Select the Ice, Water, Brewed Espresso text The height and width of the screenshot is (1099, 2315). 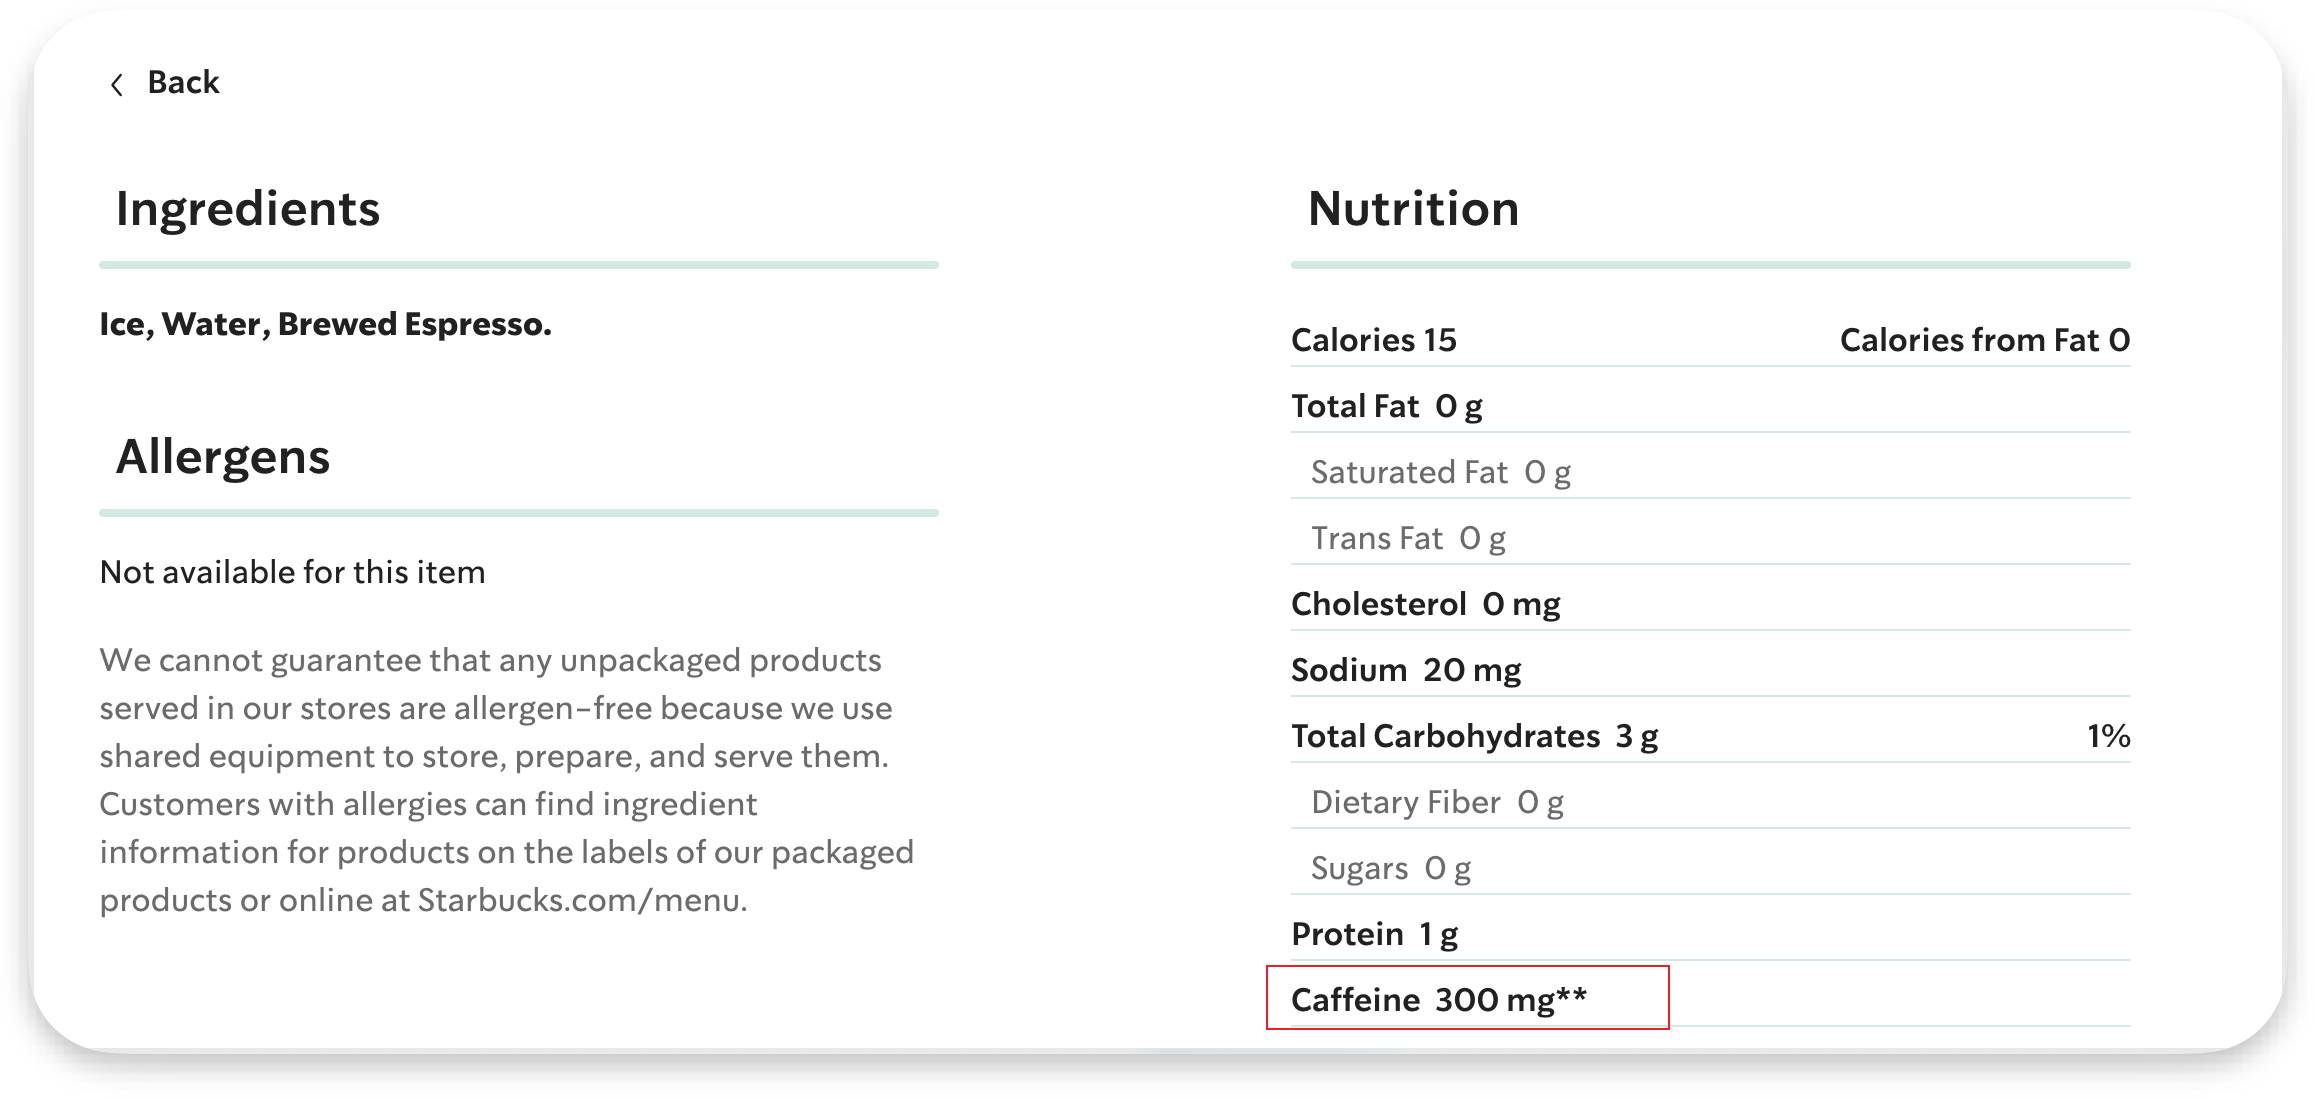(x=325, y=324)
